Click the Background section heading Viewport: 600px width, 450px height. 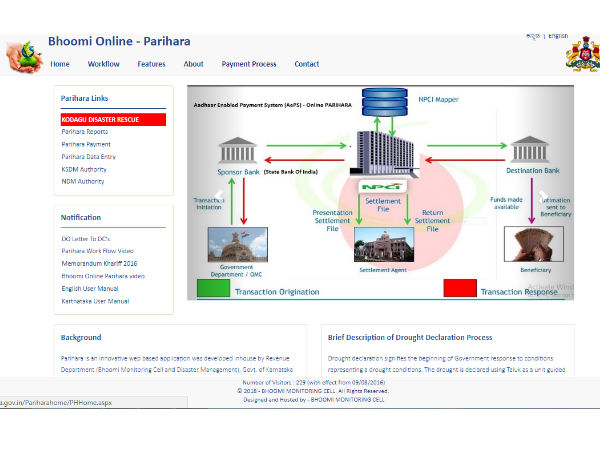click(x=81, y=338)
